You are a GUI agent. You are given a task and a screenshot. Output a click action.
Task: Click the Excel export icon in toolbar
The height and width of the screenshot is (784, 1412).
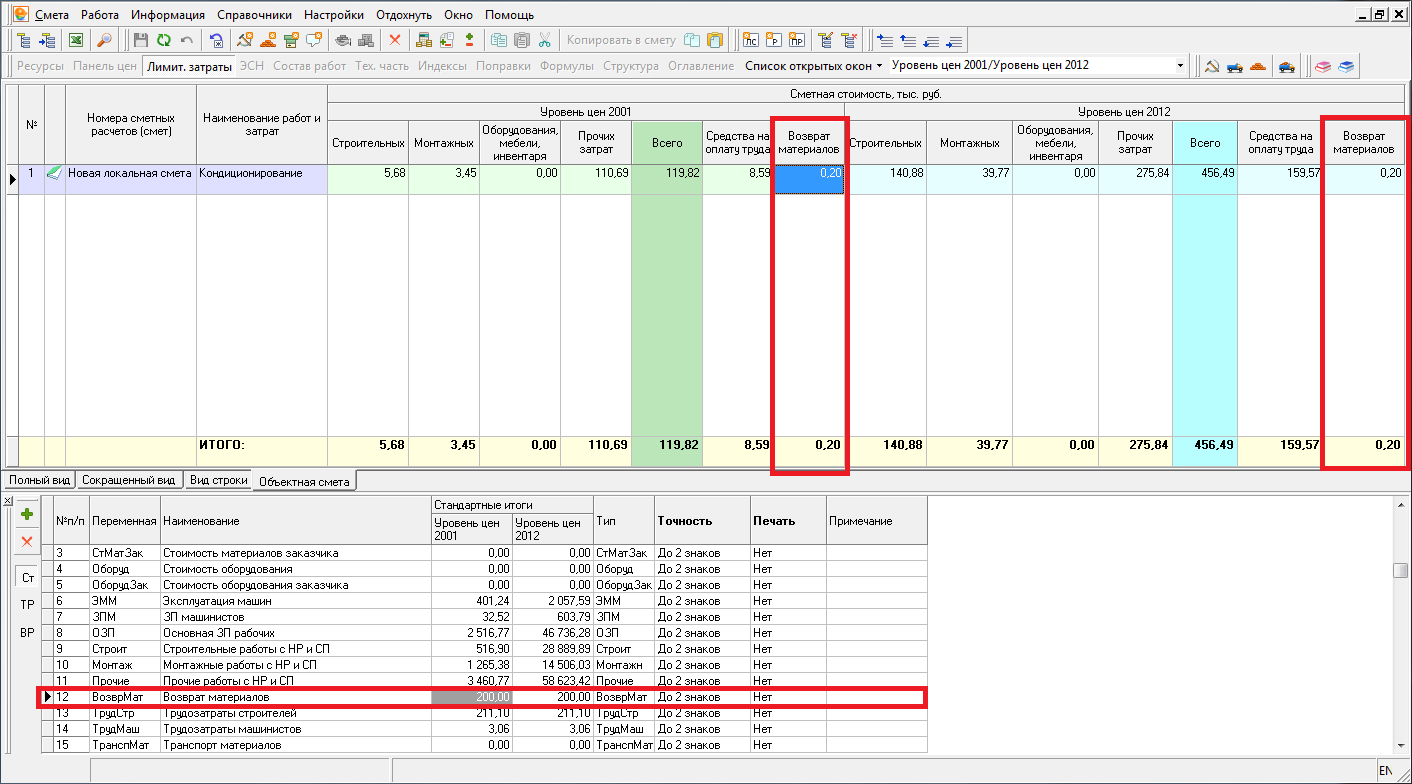tap(76, 41)
